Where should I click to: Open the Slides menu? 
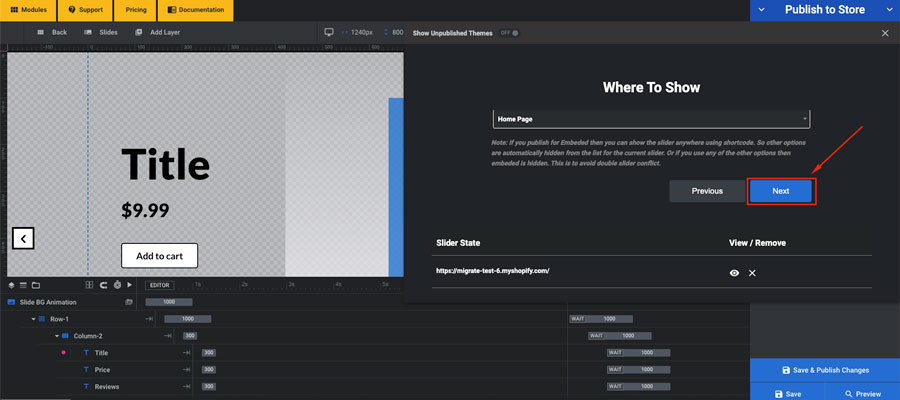tap(101, 32)
